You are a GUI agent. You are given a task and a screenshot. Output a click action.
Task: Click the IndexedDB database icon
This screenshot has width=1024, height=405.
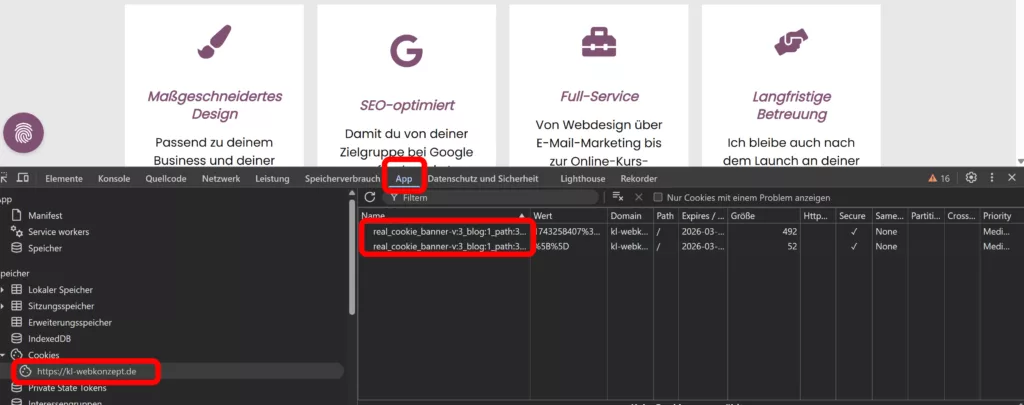(17, 338)
